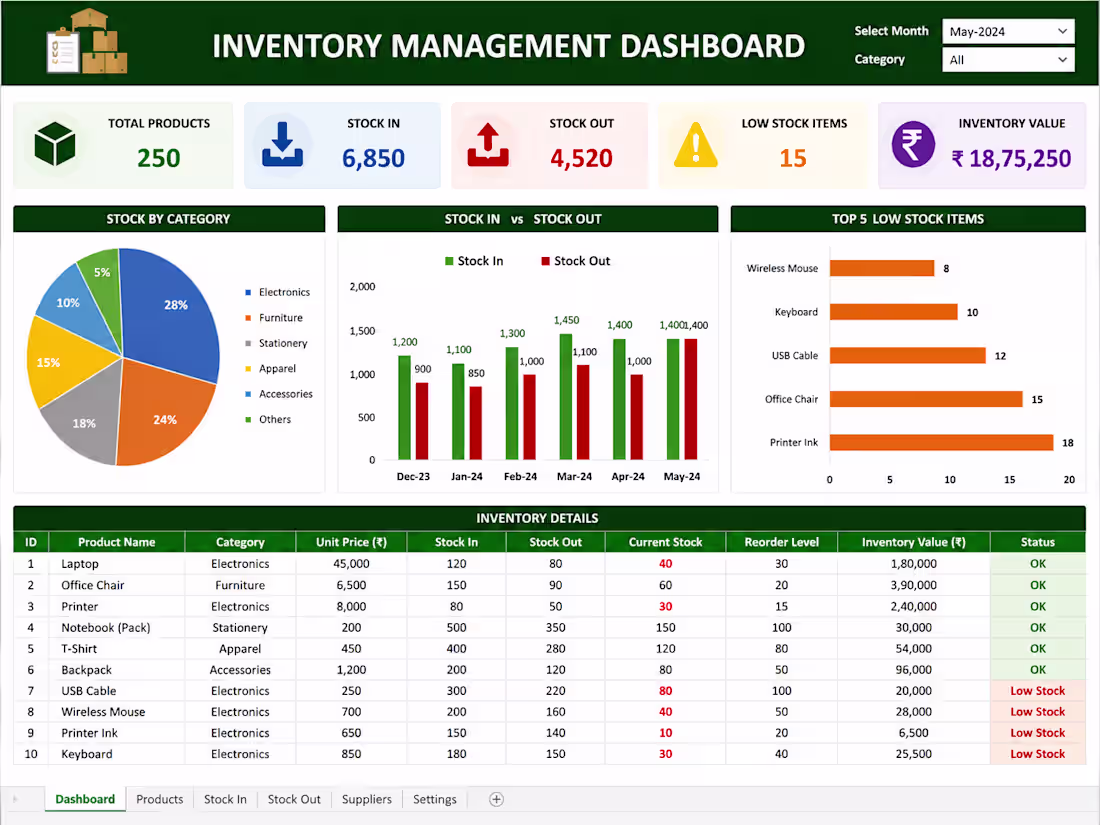
Task: Click the purple rupee Inventory Value icon
Action: (x=913, y=145)
